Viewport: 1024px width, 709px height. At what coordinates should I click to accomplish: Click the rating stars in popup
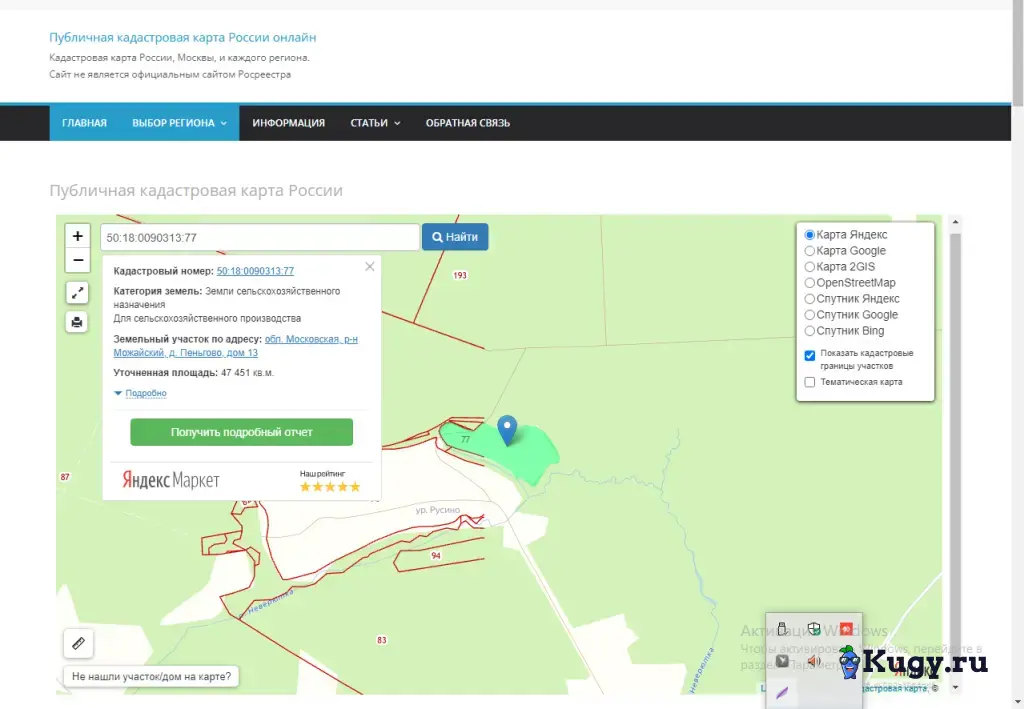click(x=330, y=486)
